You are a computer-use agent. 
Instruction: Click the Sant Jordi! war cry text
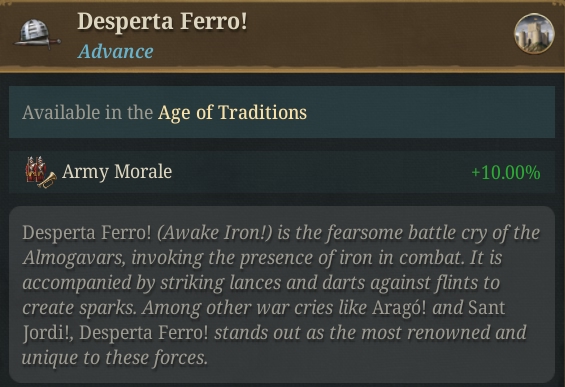point(264,321)
